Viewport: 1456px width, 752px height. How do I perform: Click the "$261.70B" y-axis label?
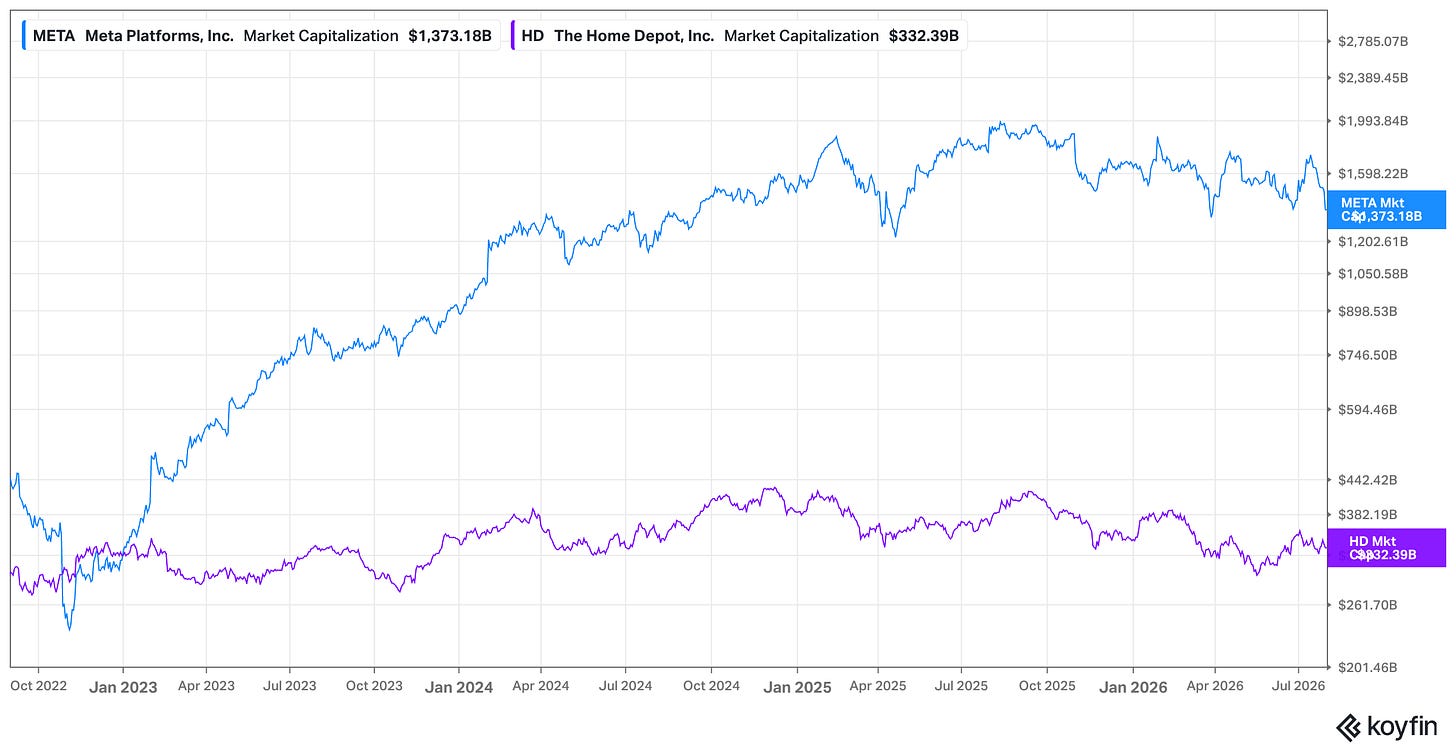1367,605
